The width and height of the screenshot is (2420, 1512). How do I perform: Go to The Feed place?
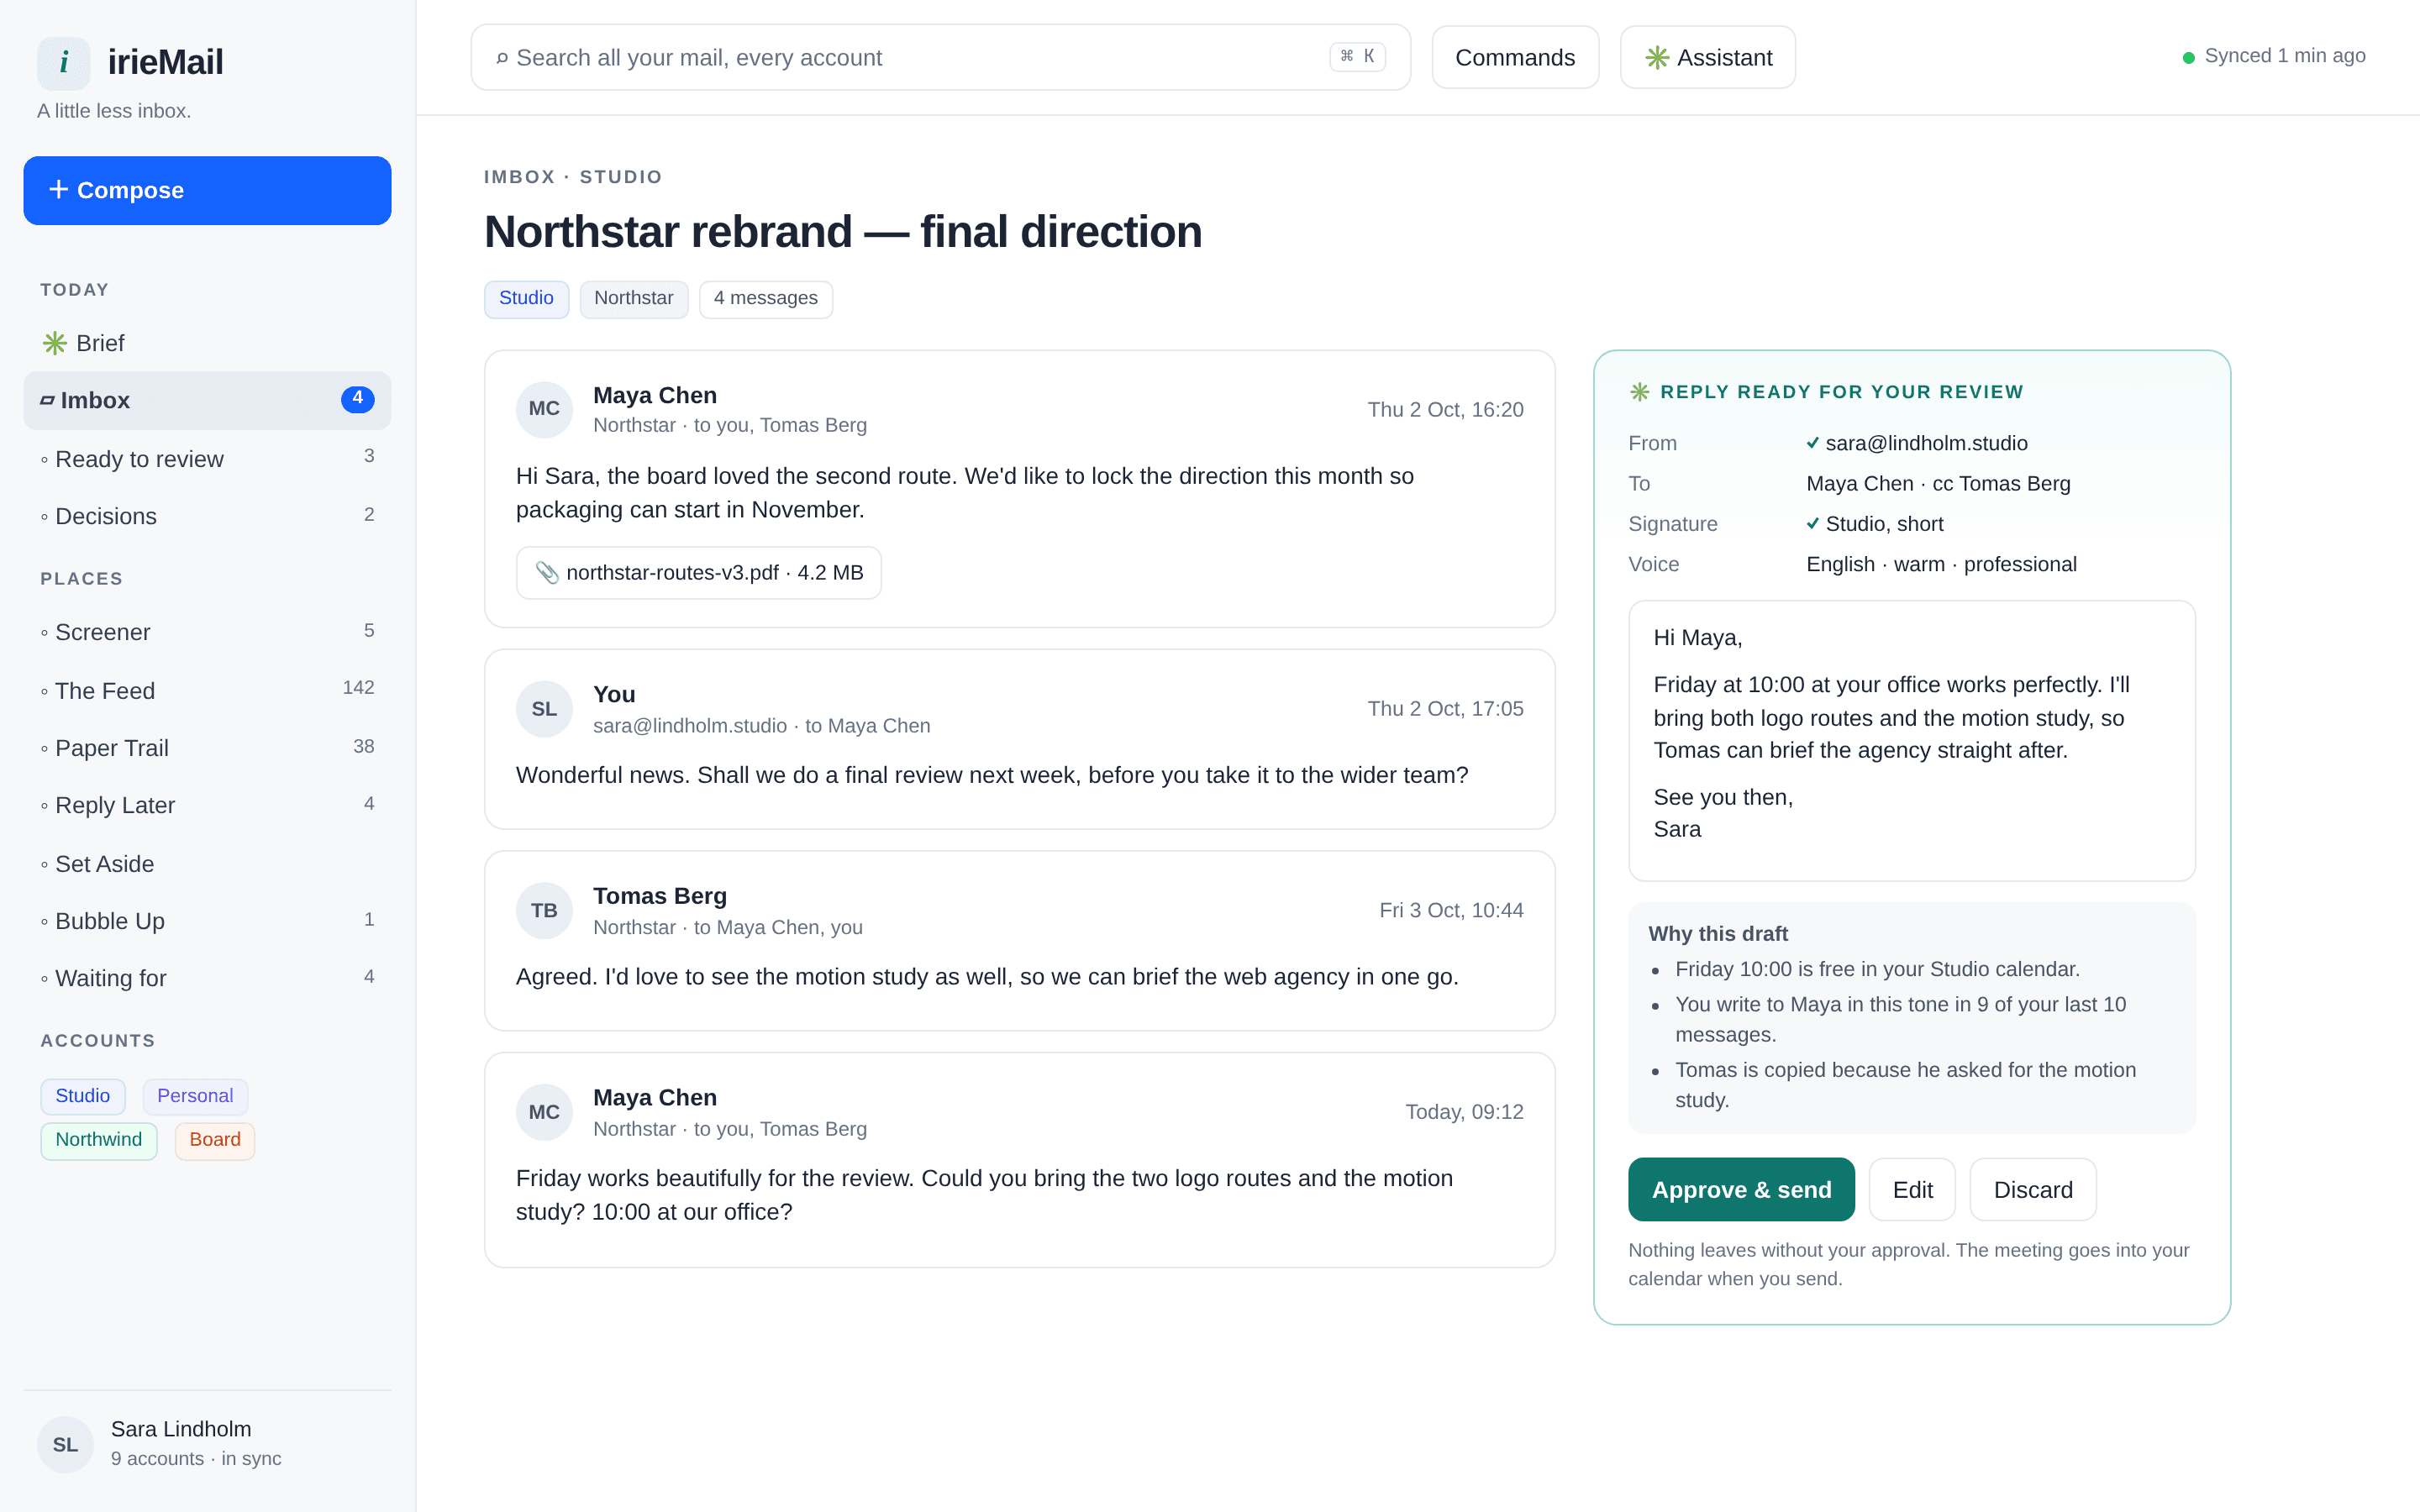(207, 690)
